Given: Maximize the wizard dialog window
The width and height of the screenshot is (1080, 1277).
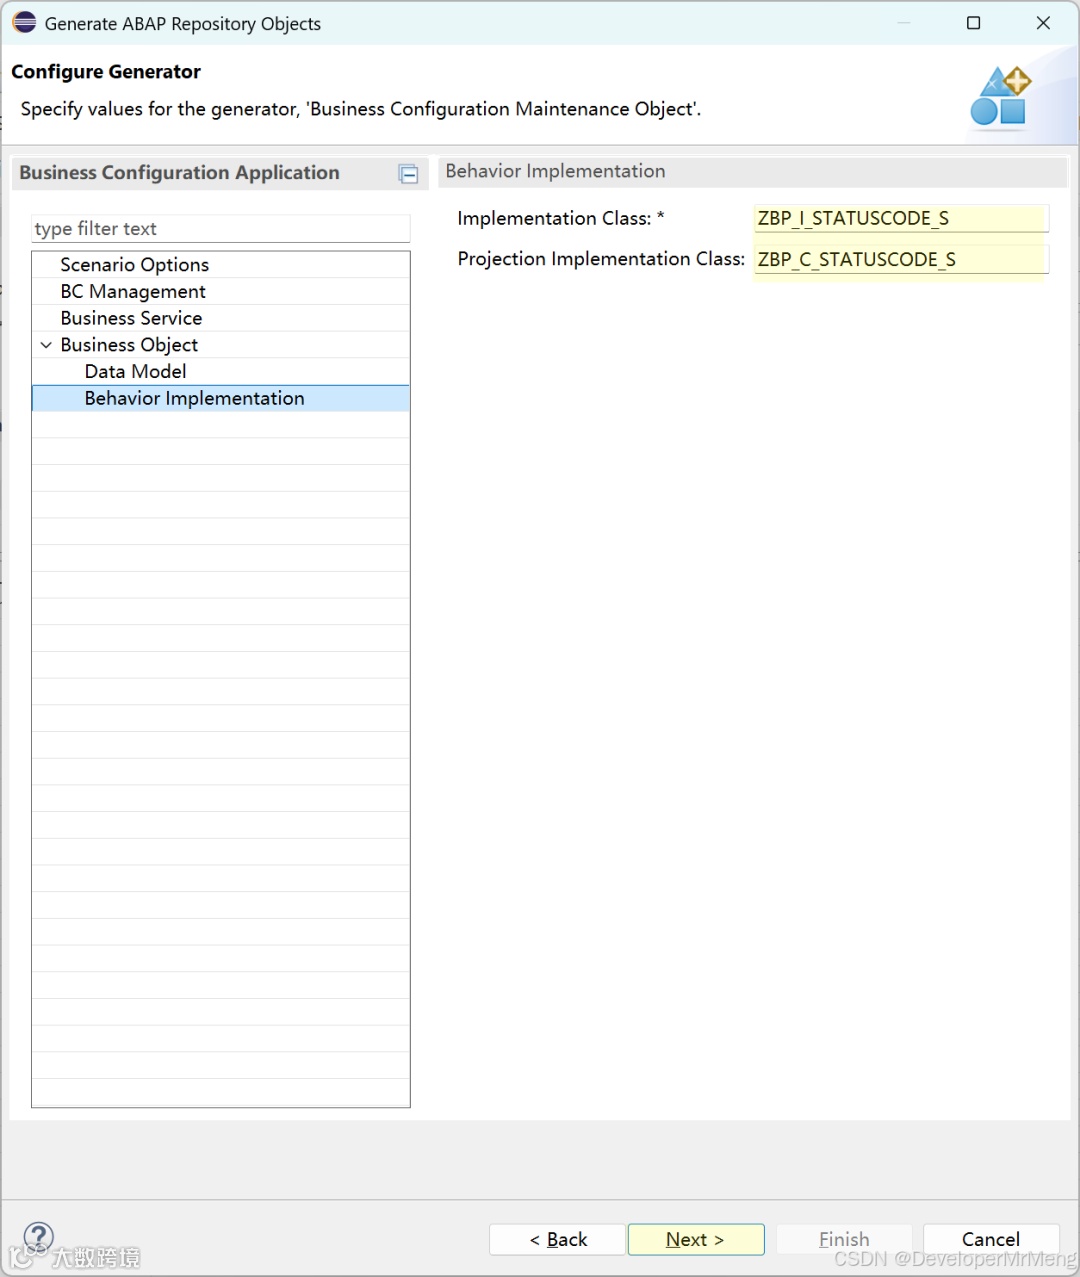Looking at the screenshot, I should [x=974, y=23].
